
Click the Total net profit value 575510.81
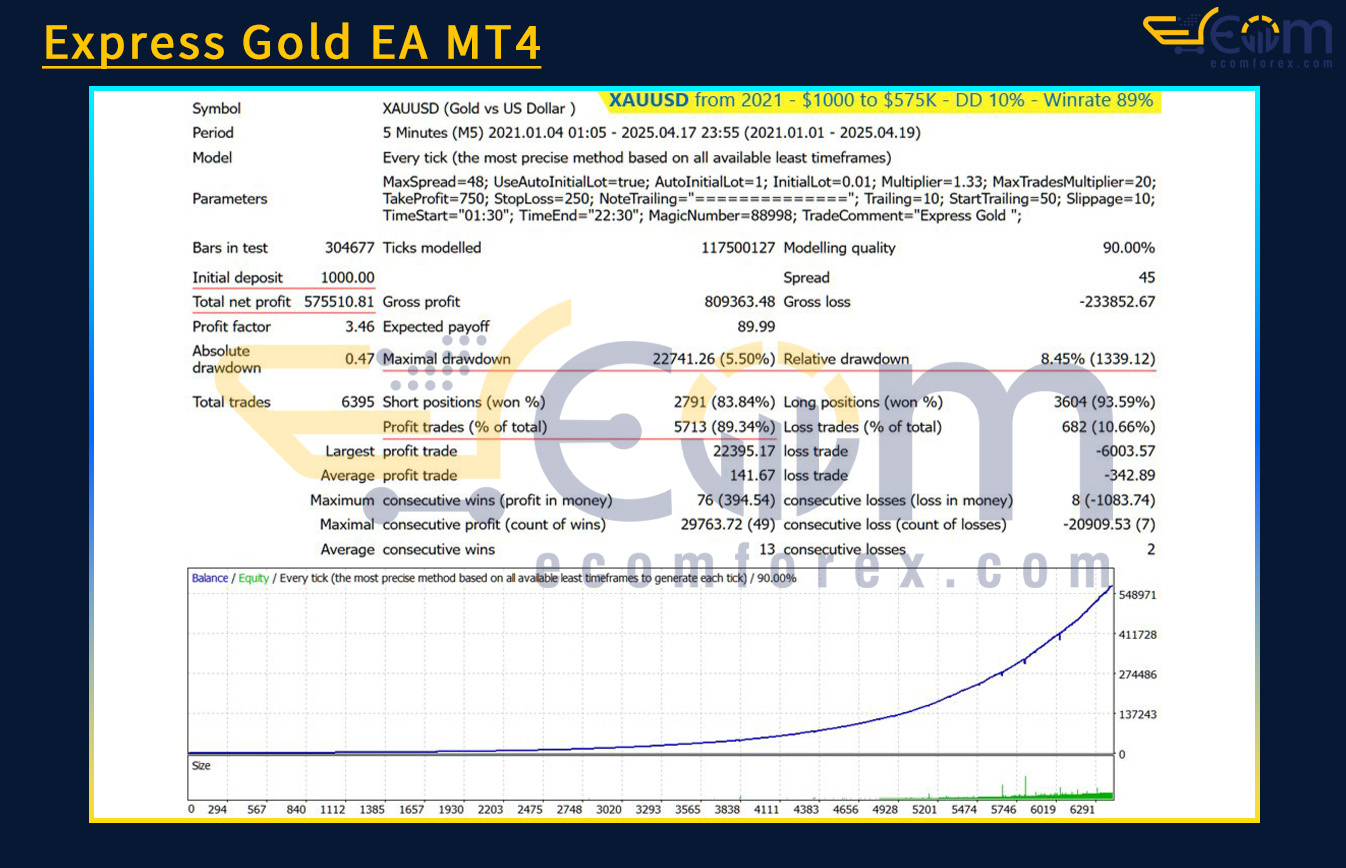coord(340,302)
